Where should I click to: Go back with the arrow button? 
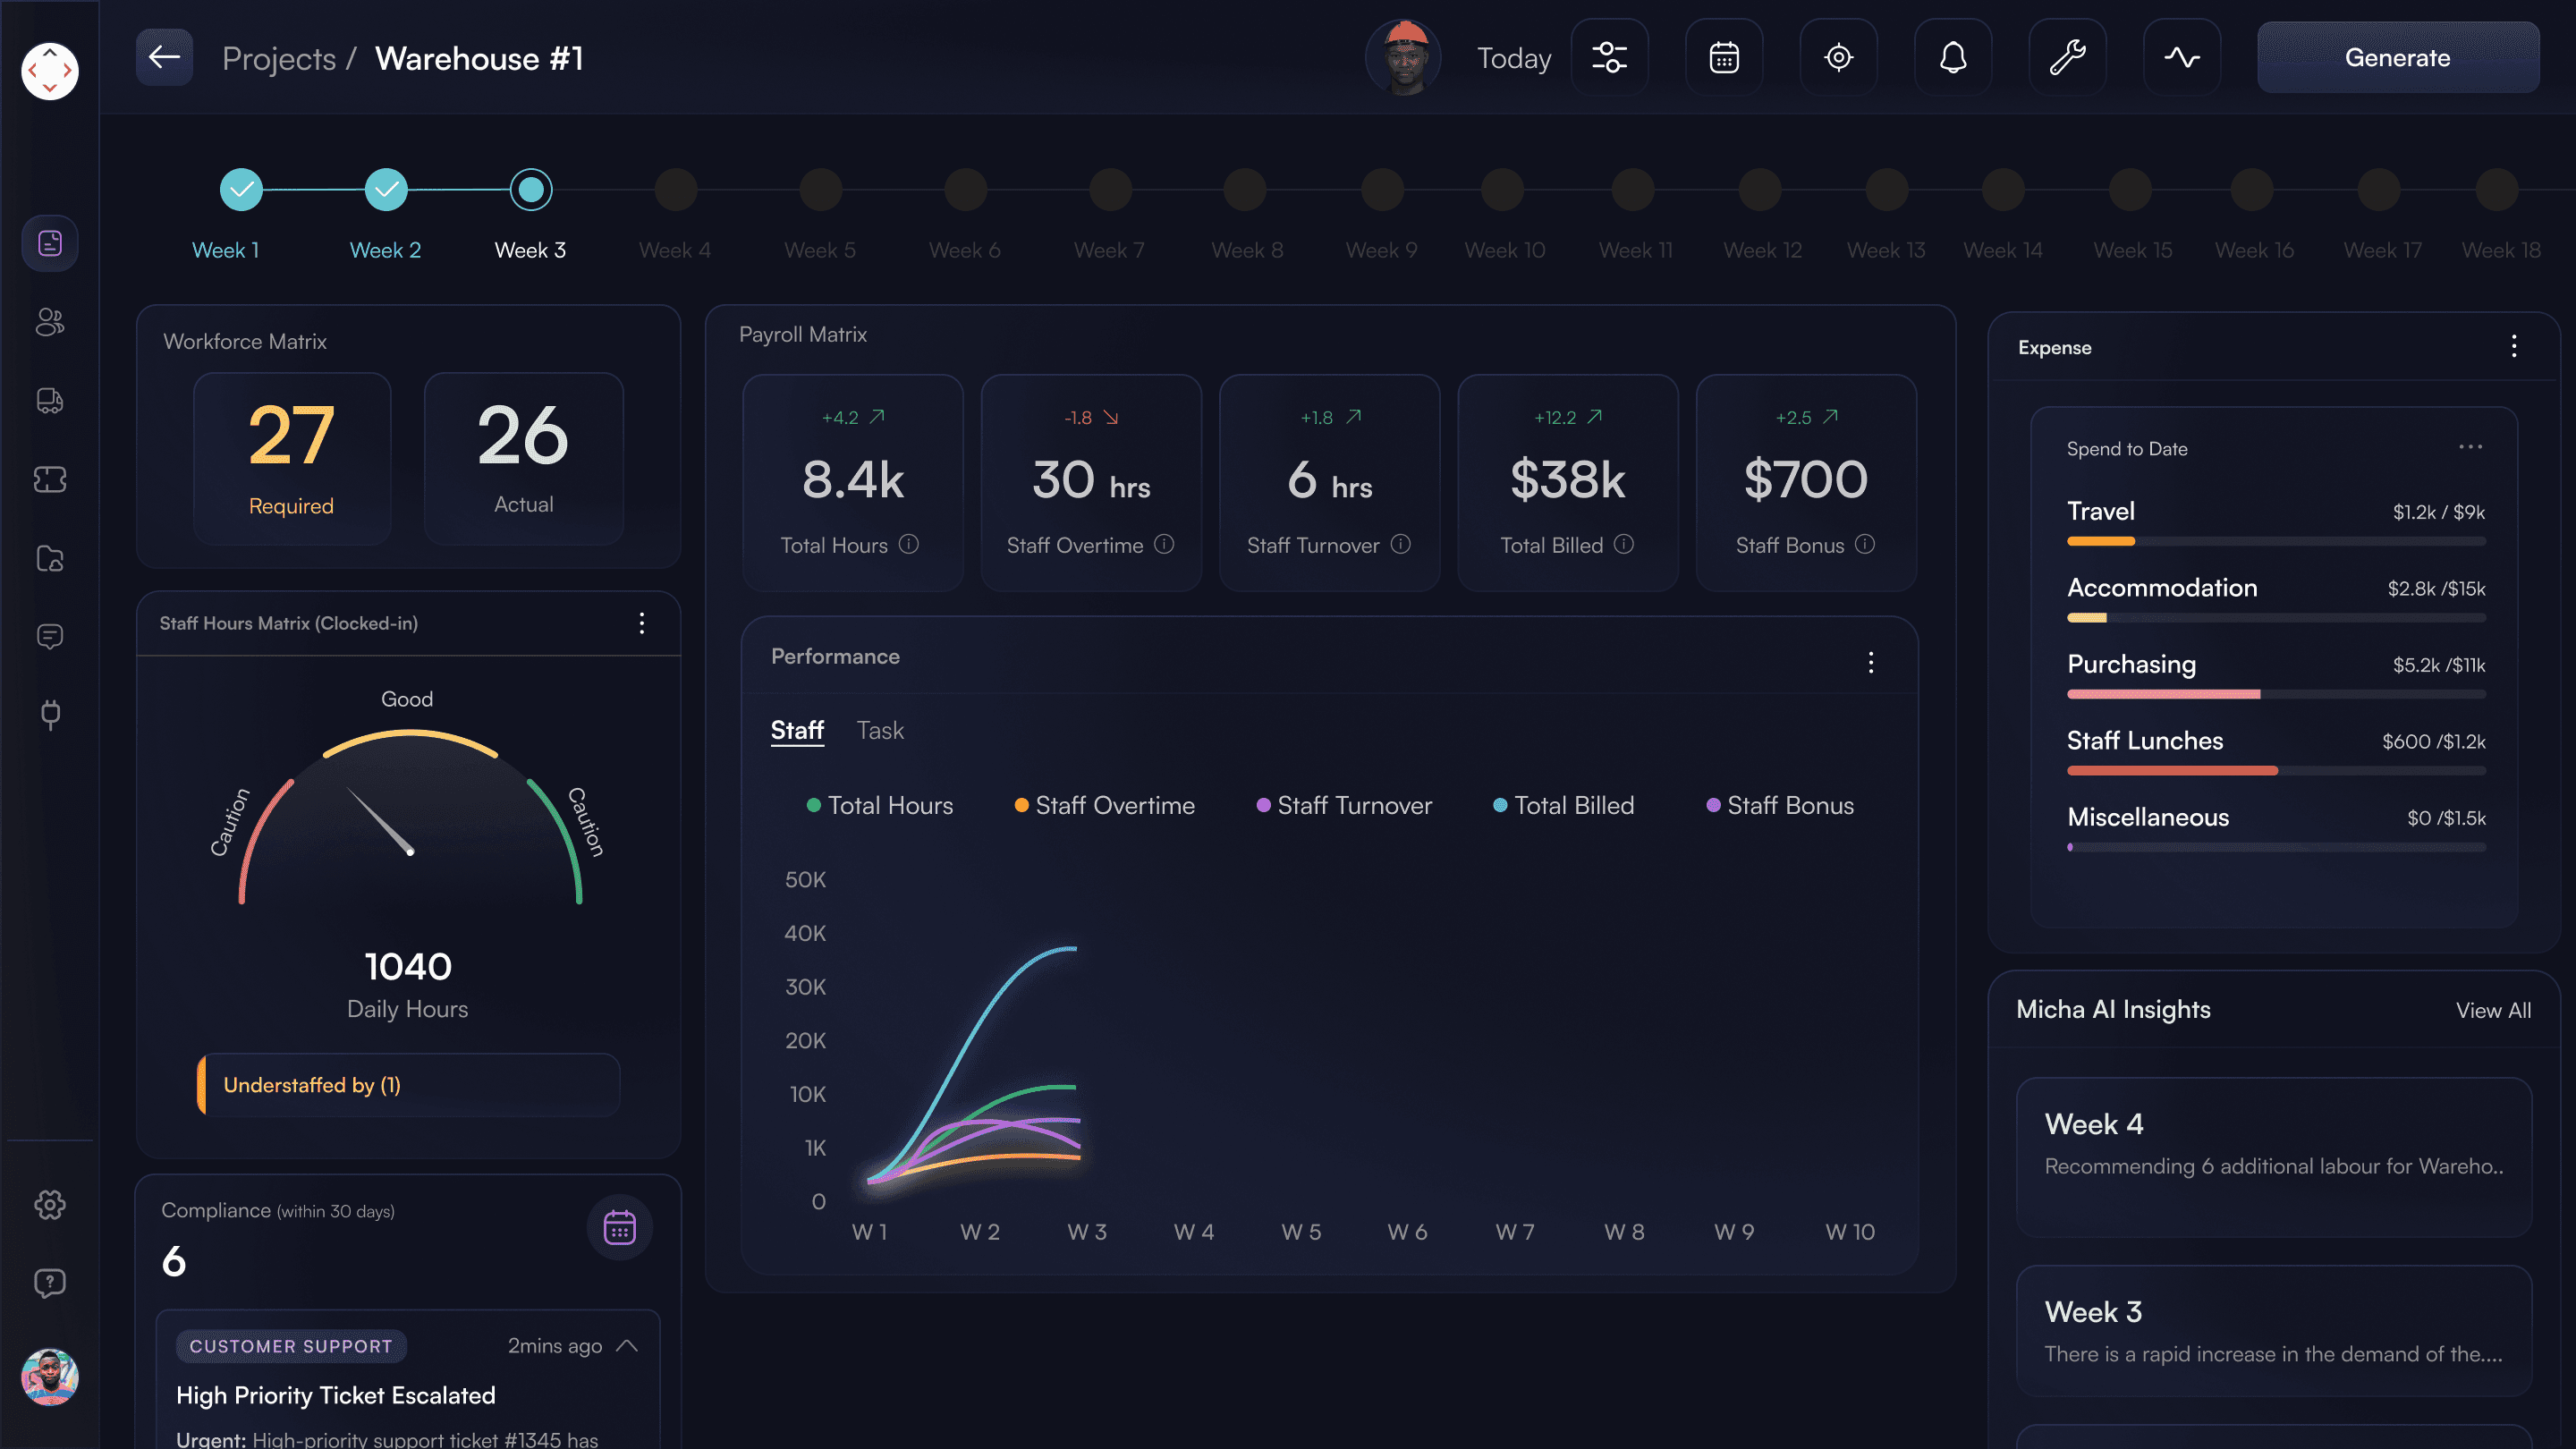164,57
